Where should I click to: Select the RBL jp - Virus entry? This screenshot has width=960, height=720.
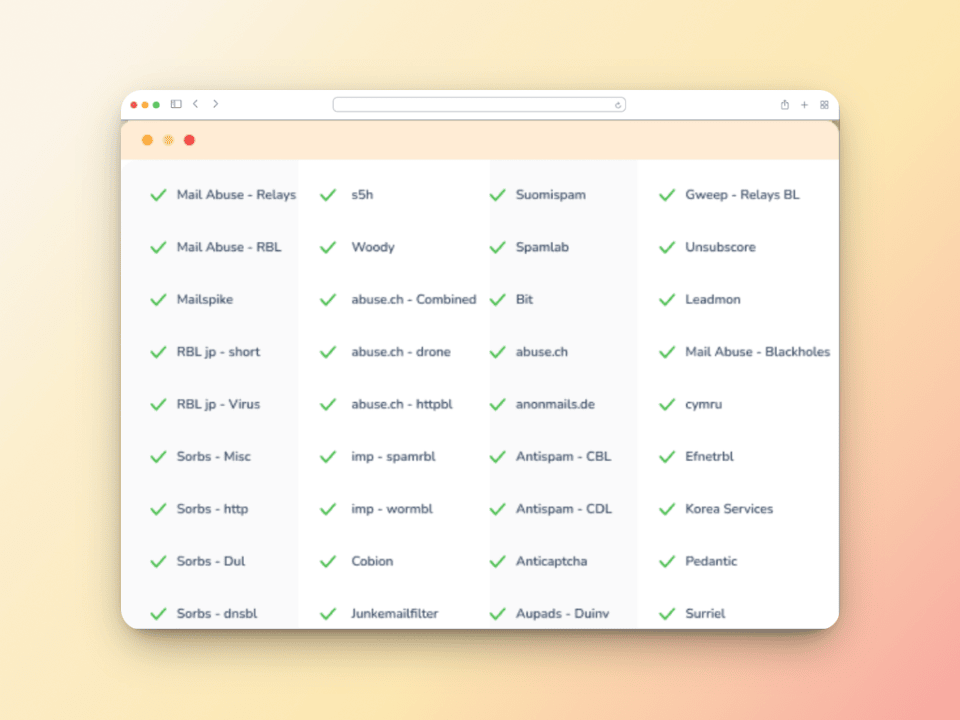pos(218,404)
